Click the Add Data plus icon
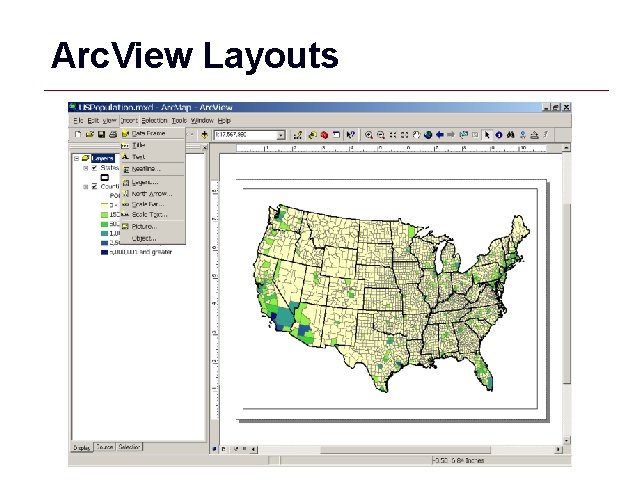 (204, 135)
